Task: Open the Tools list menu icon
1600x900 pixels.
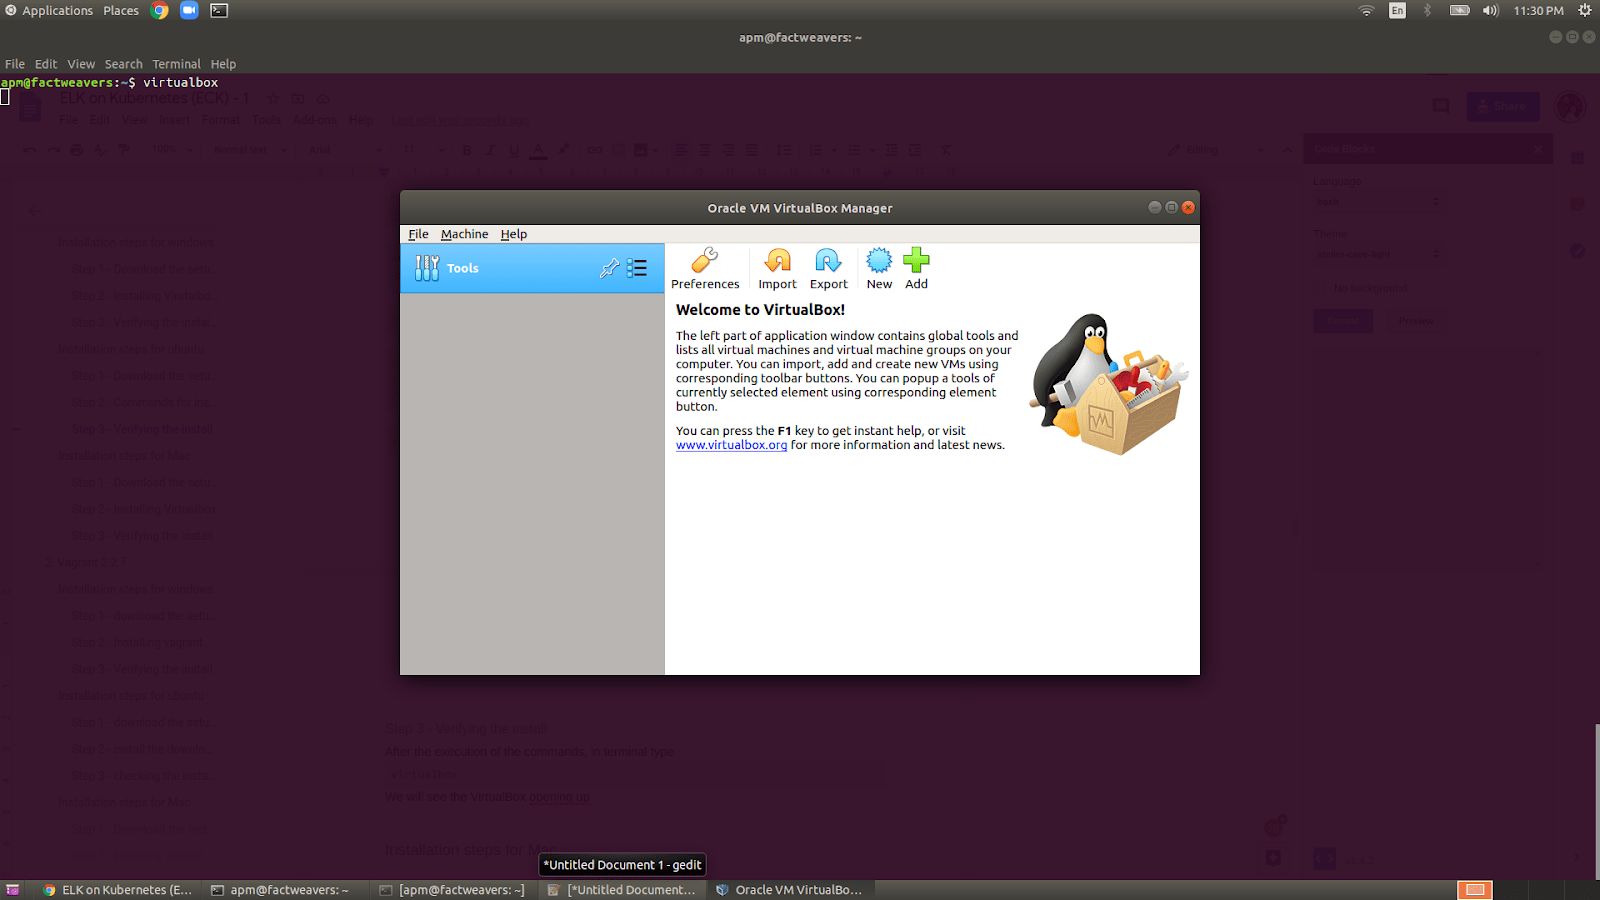Action: click(x=637, y=268)
